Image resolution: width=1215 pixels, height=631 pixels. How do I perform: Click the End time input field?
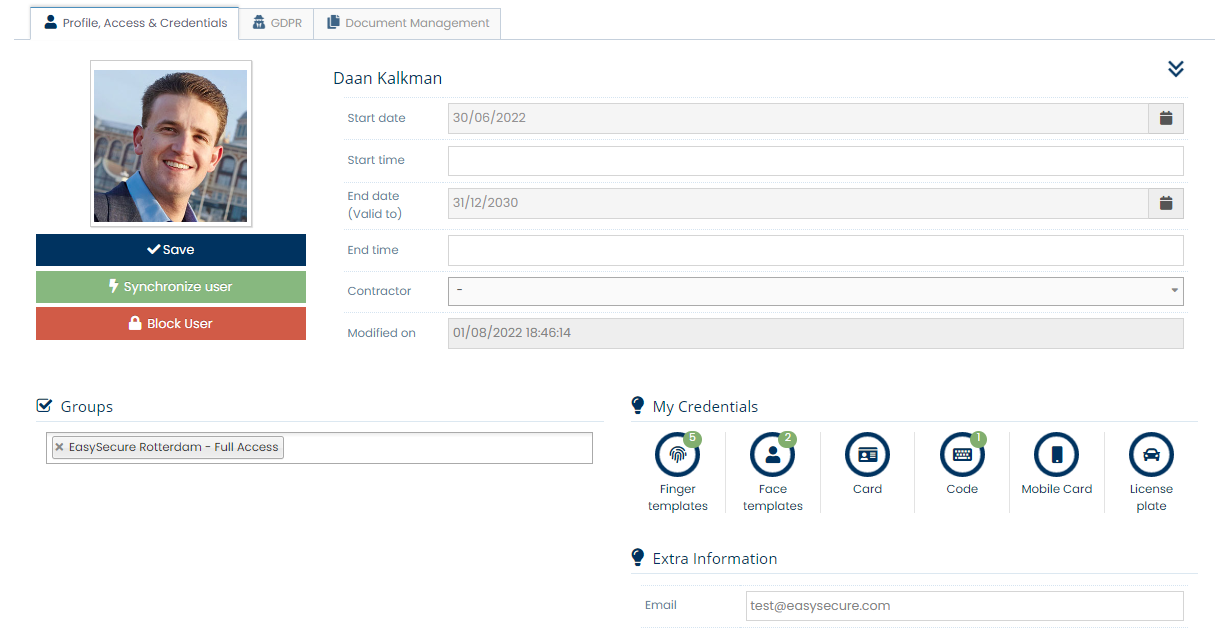[816, 250]
